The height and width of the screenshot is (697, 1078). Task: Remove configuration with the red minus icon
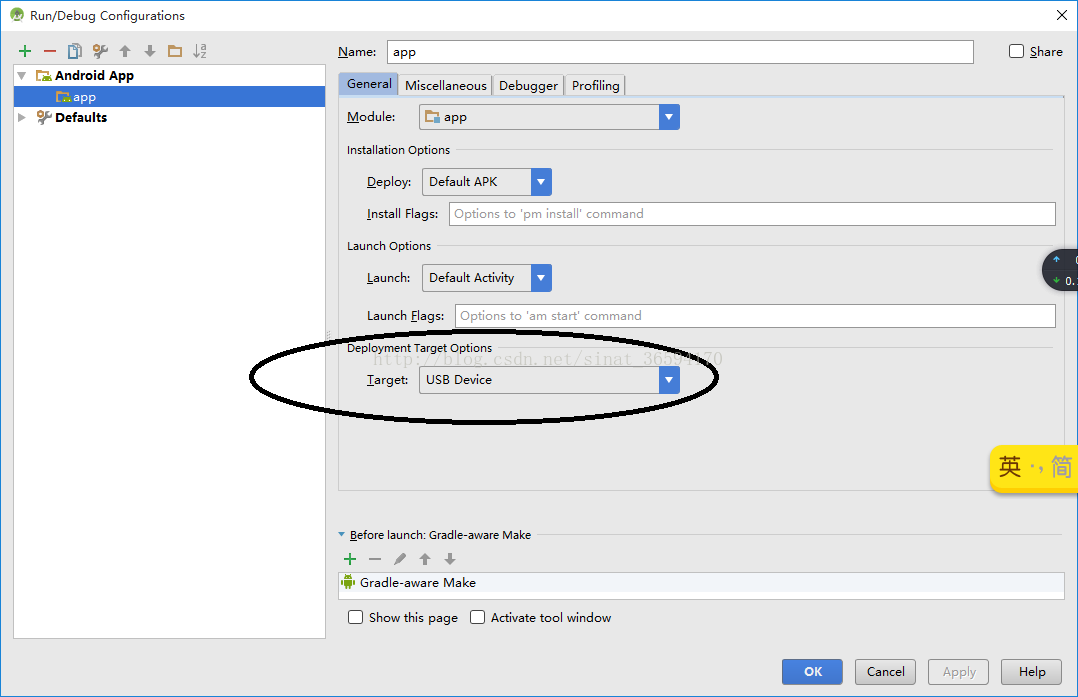pos(50,51)
